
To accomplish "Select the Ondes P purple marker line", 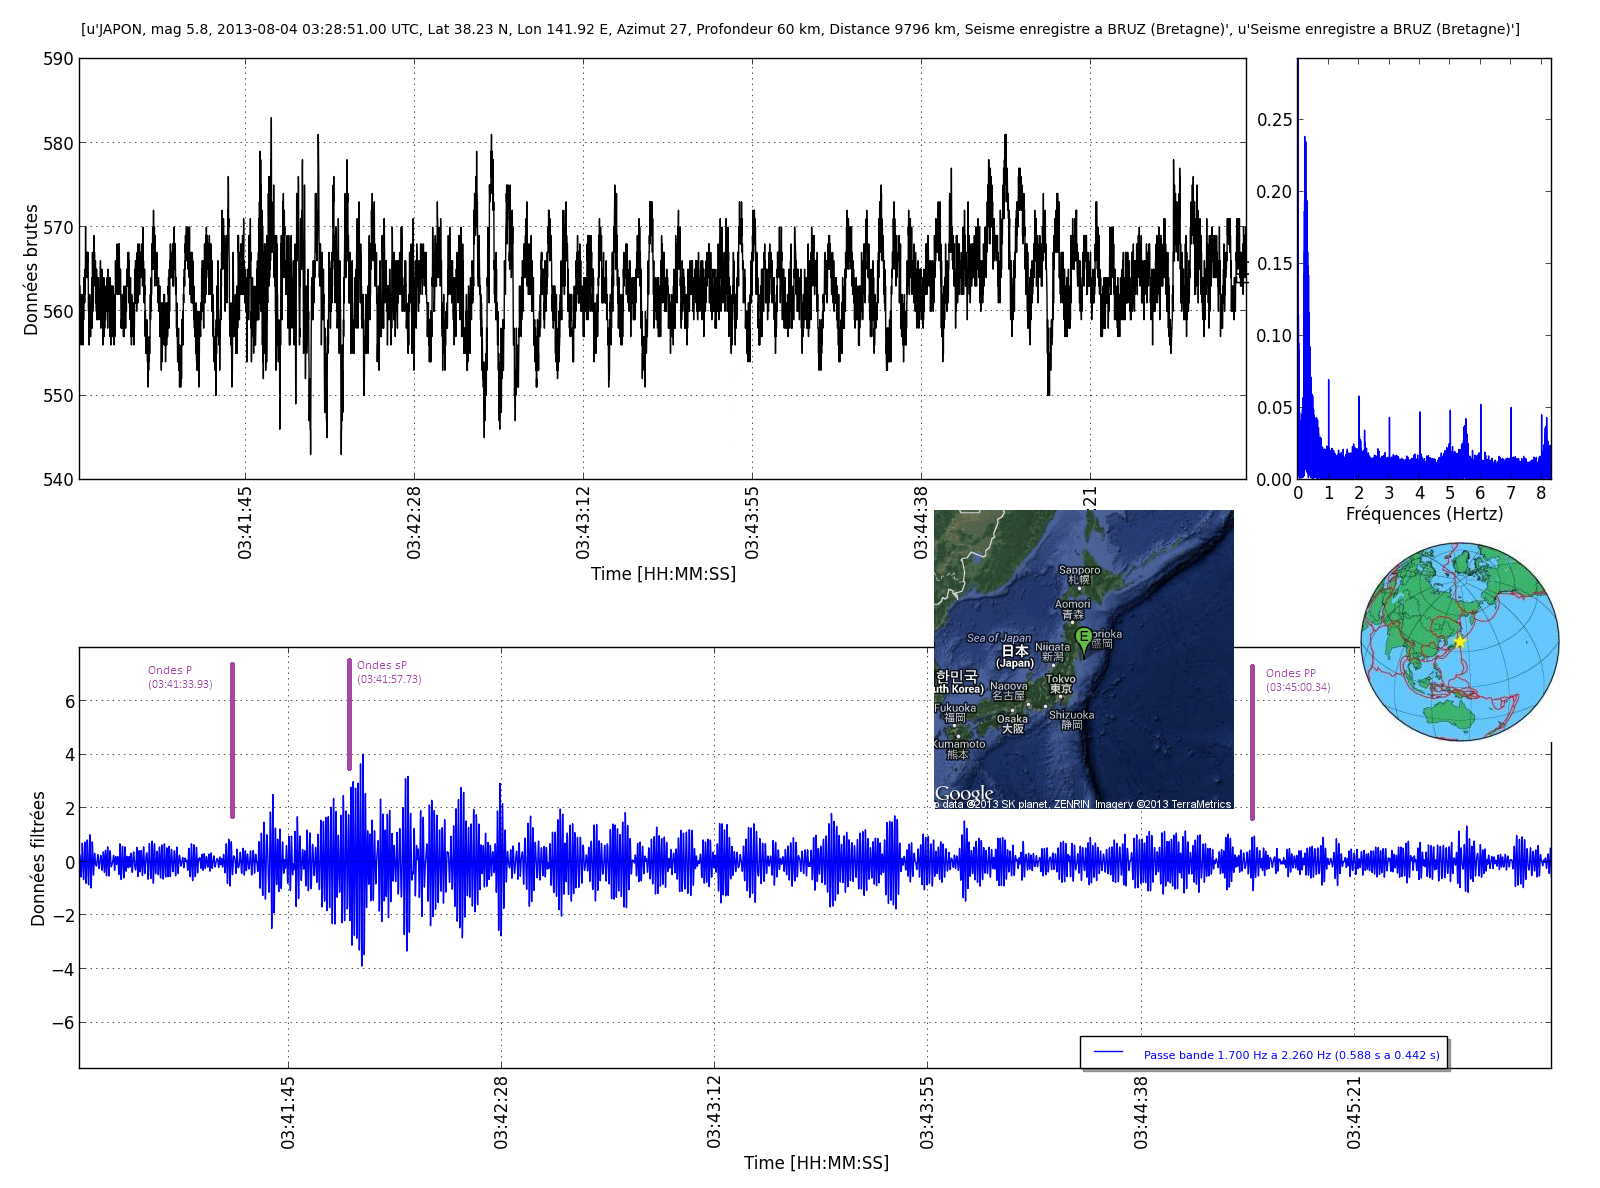I will [x=232, y=740].
